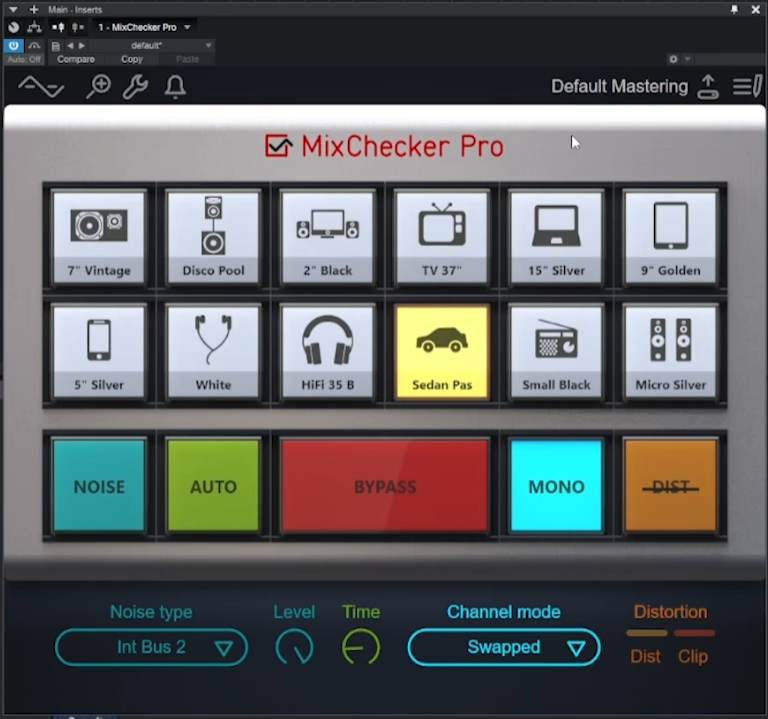Choose the HiFi 35 B headphones
Viewport: 768px width, 719px height.
coord(328,352)
